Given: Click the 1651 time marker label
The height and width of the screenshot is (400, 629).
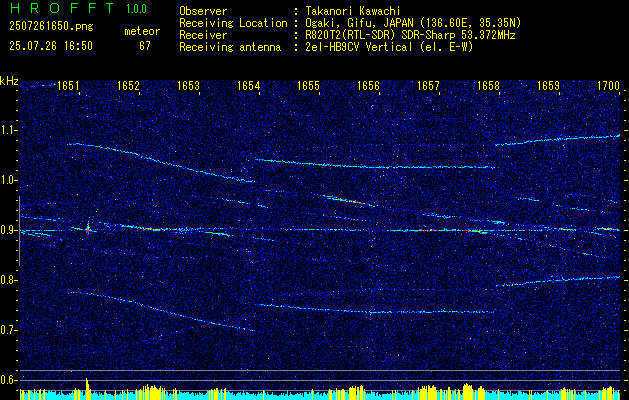Looking at the screenshot, I should click(x=68, y=85).
